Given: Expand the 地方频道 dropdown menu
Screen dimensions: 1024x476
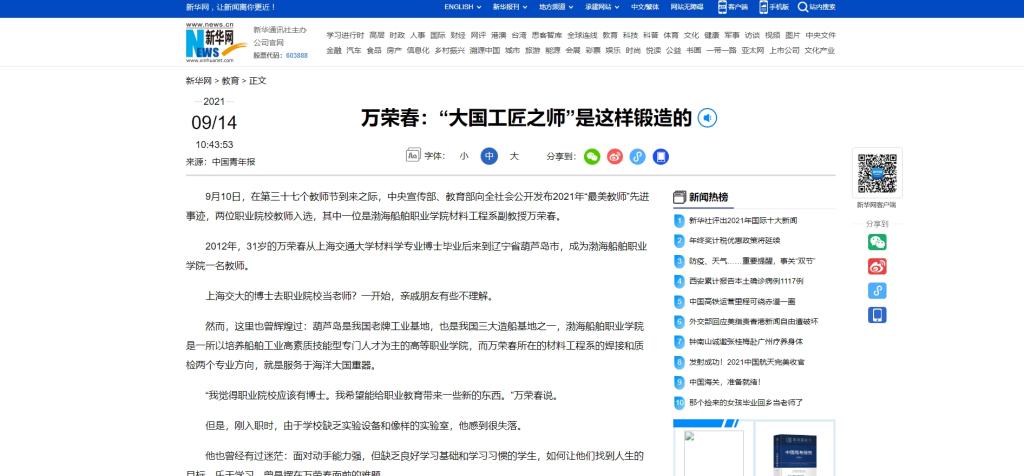Looking at the screenshot, I should pyautogui.click(x=556, y=7).
